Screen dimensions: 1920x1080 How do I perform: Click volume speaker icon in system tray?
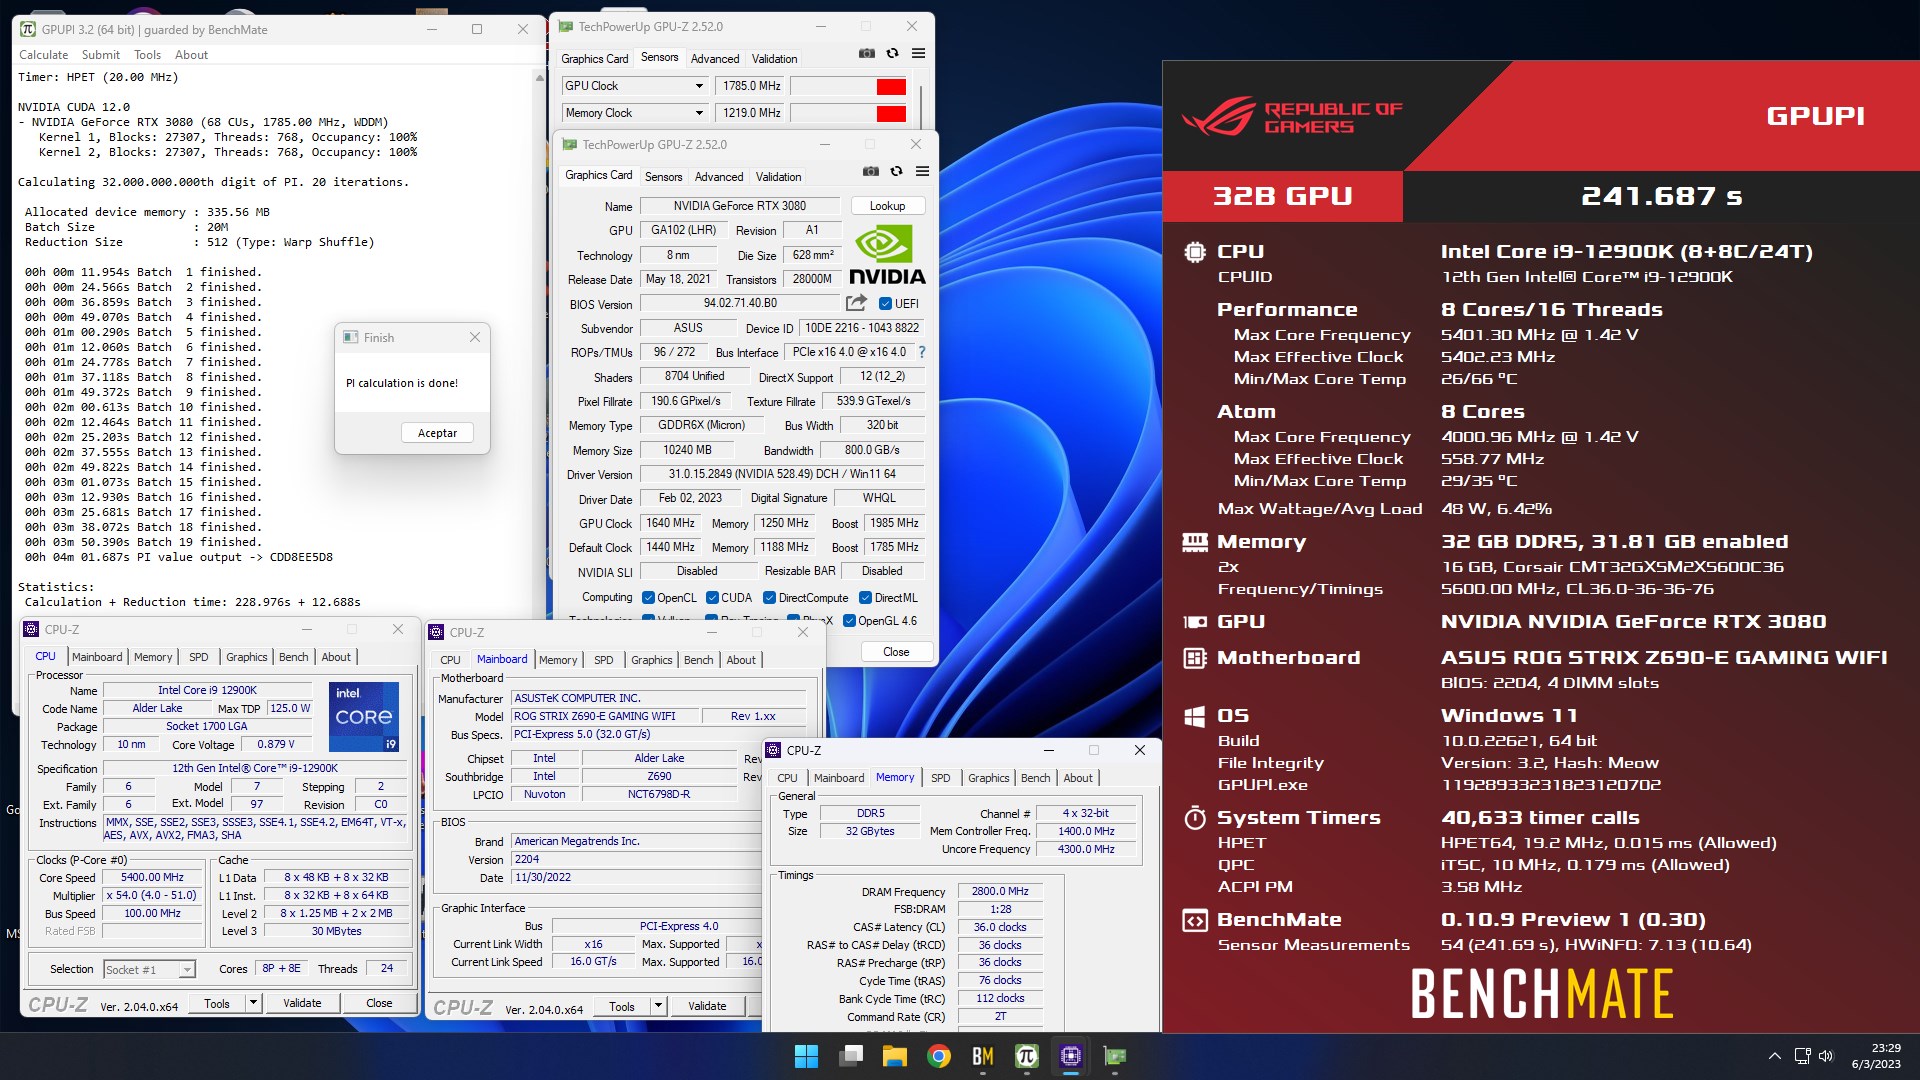(x=1826, y=1056)
